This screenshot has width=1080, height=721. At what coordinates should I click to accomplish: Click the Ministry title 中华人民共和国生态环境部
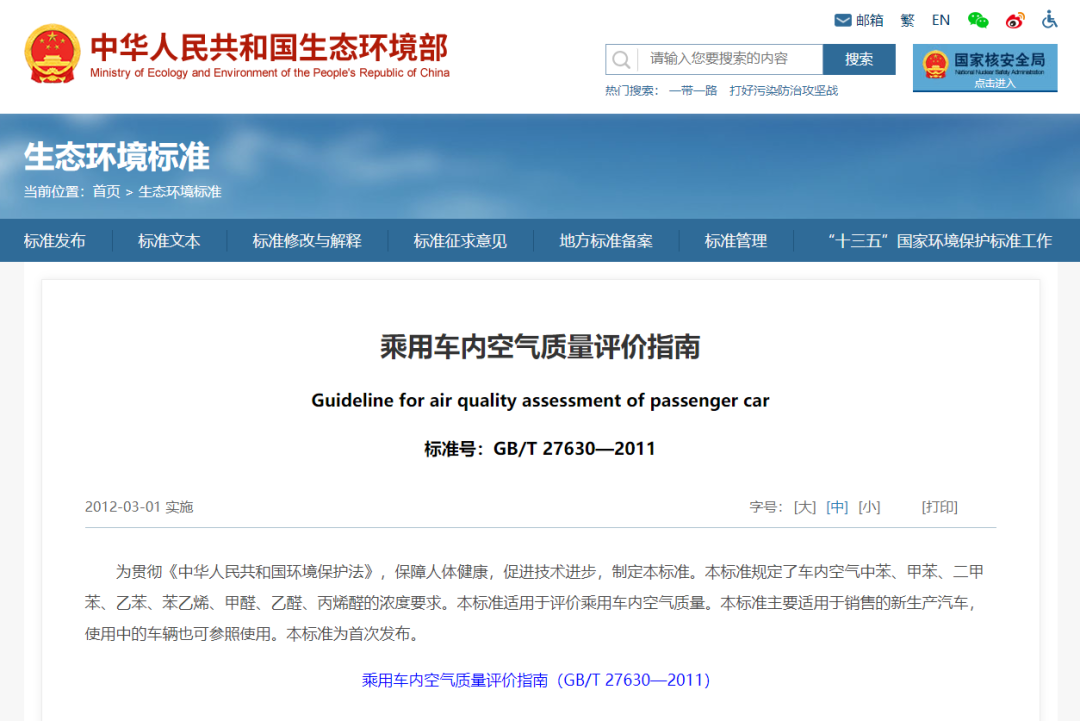269,47
